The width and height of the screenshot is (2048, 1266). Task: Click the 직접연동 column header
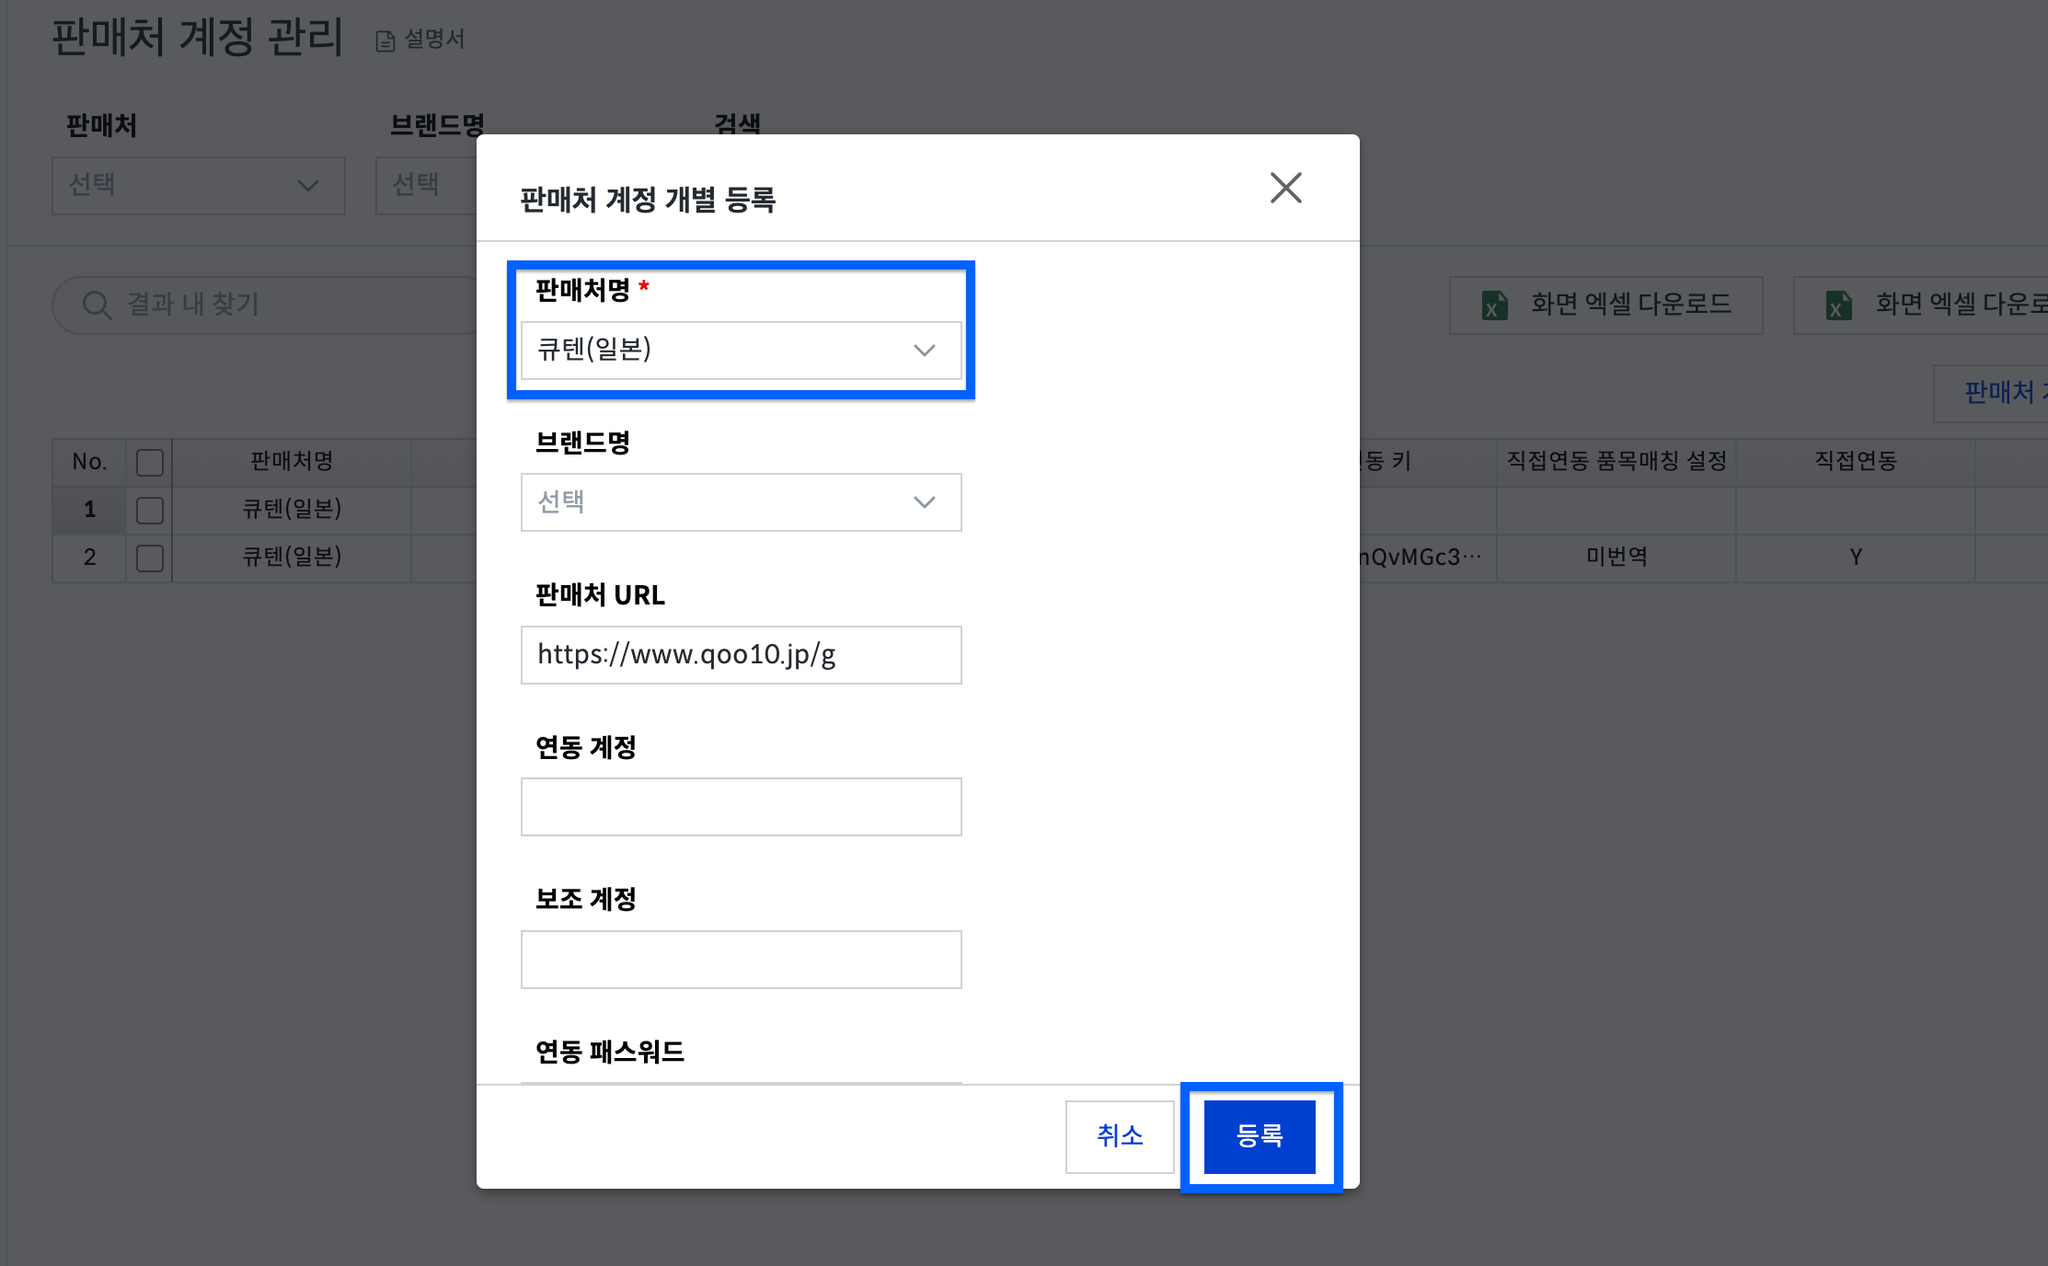tap(1856, 462)
